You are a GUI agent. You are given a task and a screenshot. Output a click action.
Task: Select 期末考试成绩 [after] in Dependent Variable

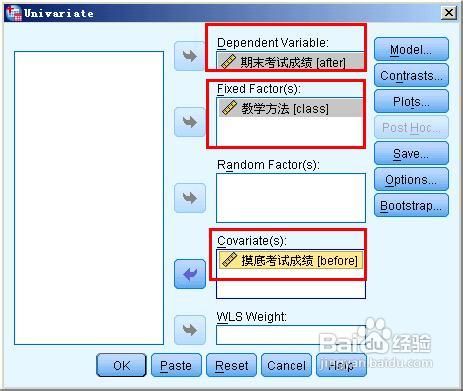(x=291, y=62)
